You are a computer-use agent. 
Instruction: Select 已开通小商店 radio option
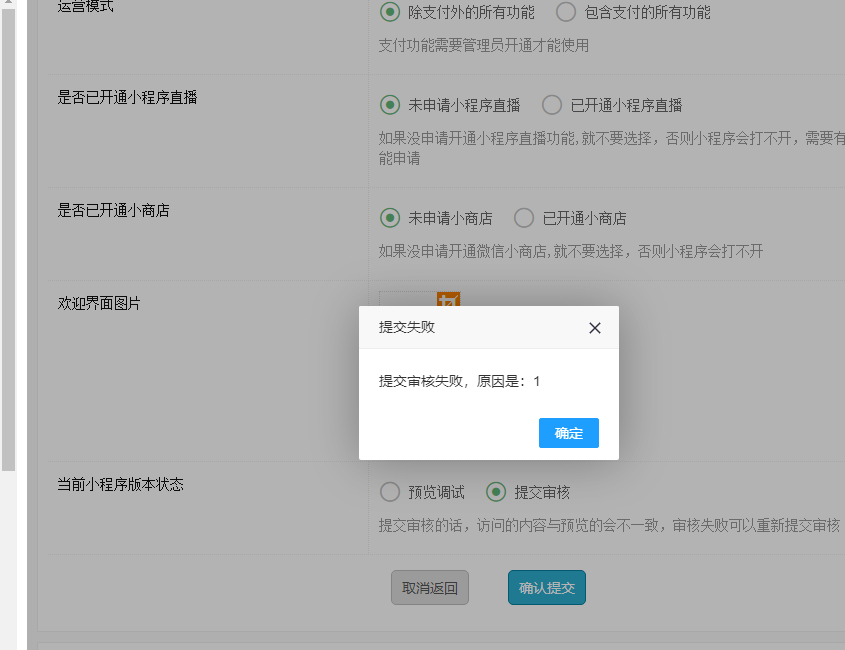click(x=524, y=218)
